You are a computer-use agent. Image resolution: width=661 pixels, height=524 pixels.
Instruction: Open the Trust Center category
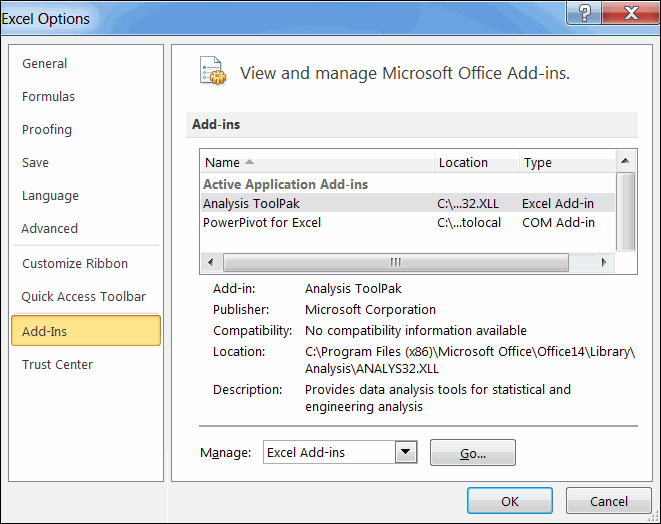tap(57, 365)
